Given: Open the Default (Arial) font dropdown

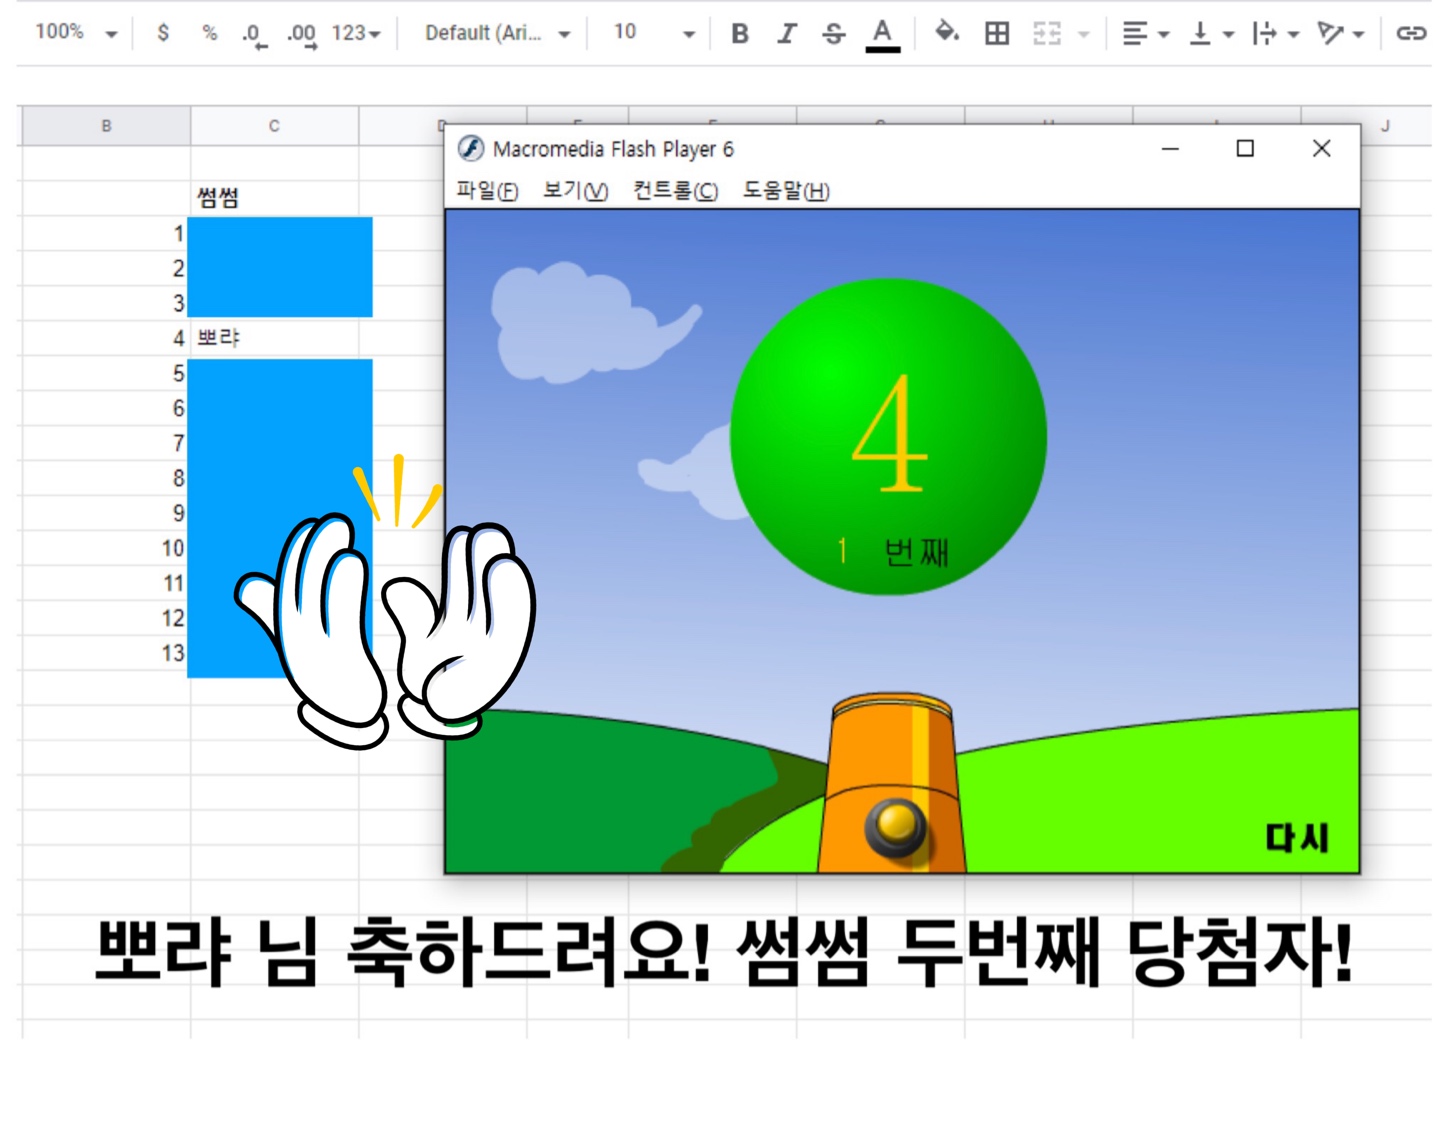Looking at the screenshot, I should pos(497,33).
